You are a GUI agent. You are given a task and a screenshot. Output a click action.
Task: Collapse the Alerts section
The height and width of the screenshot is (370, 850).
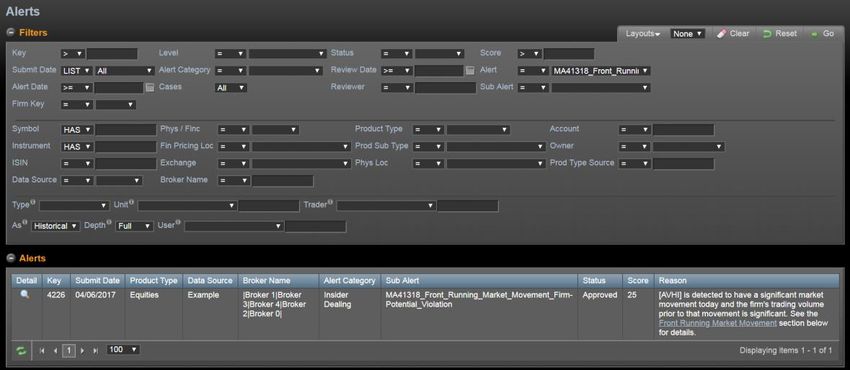10,258
